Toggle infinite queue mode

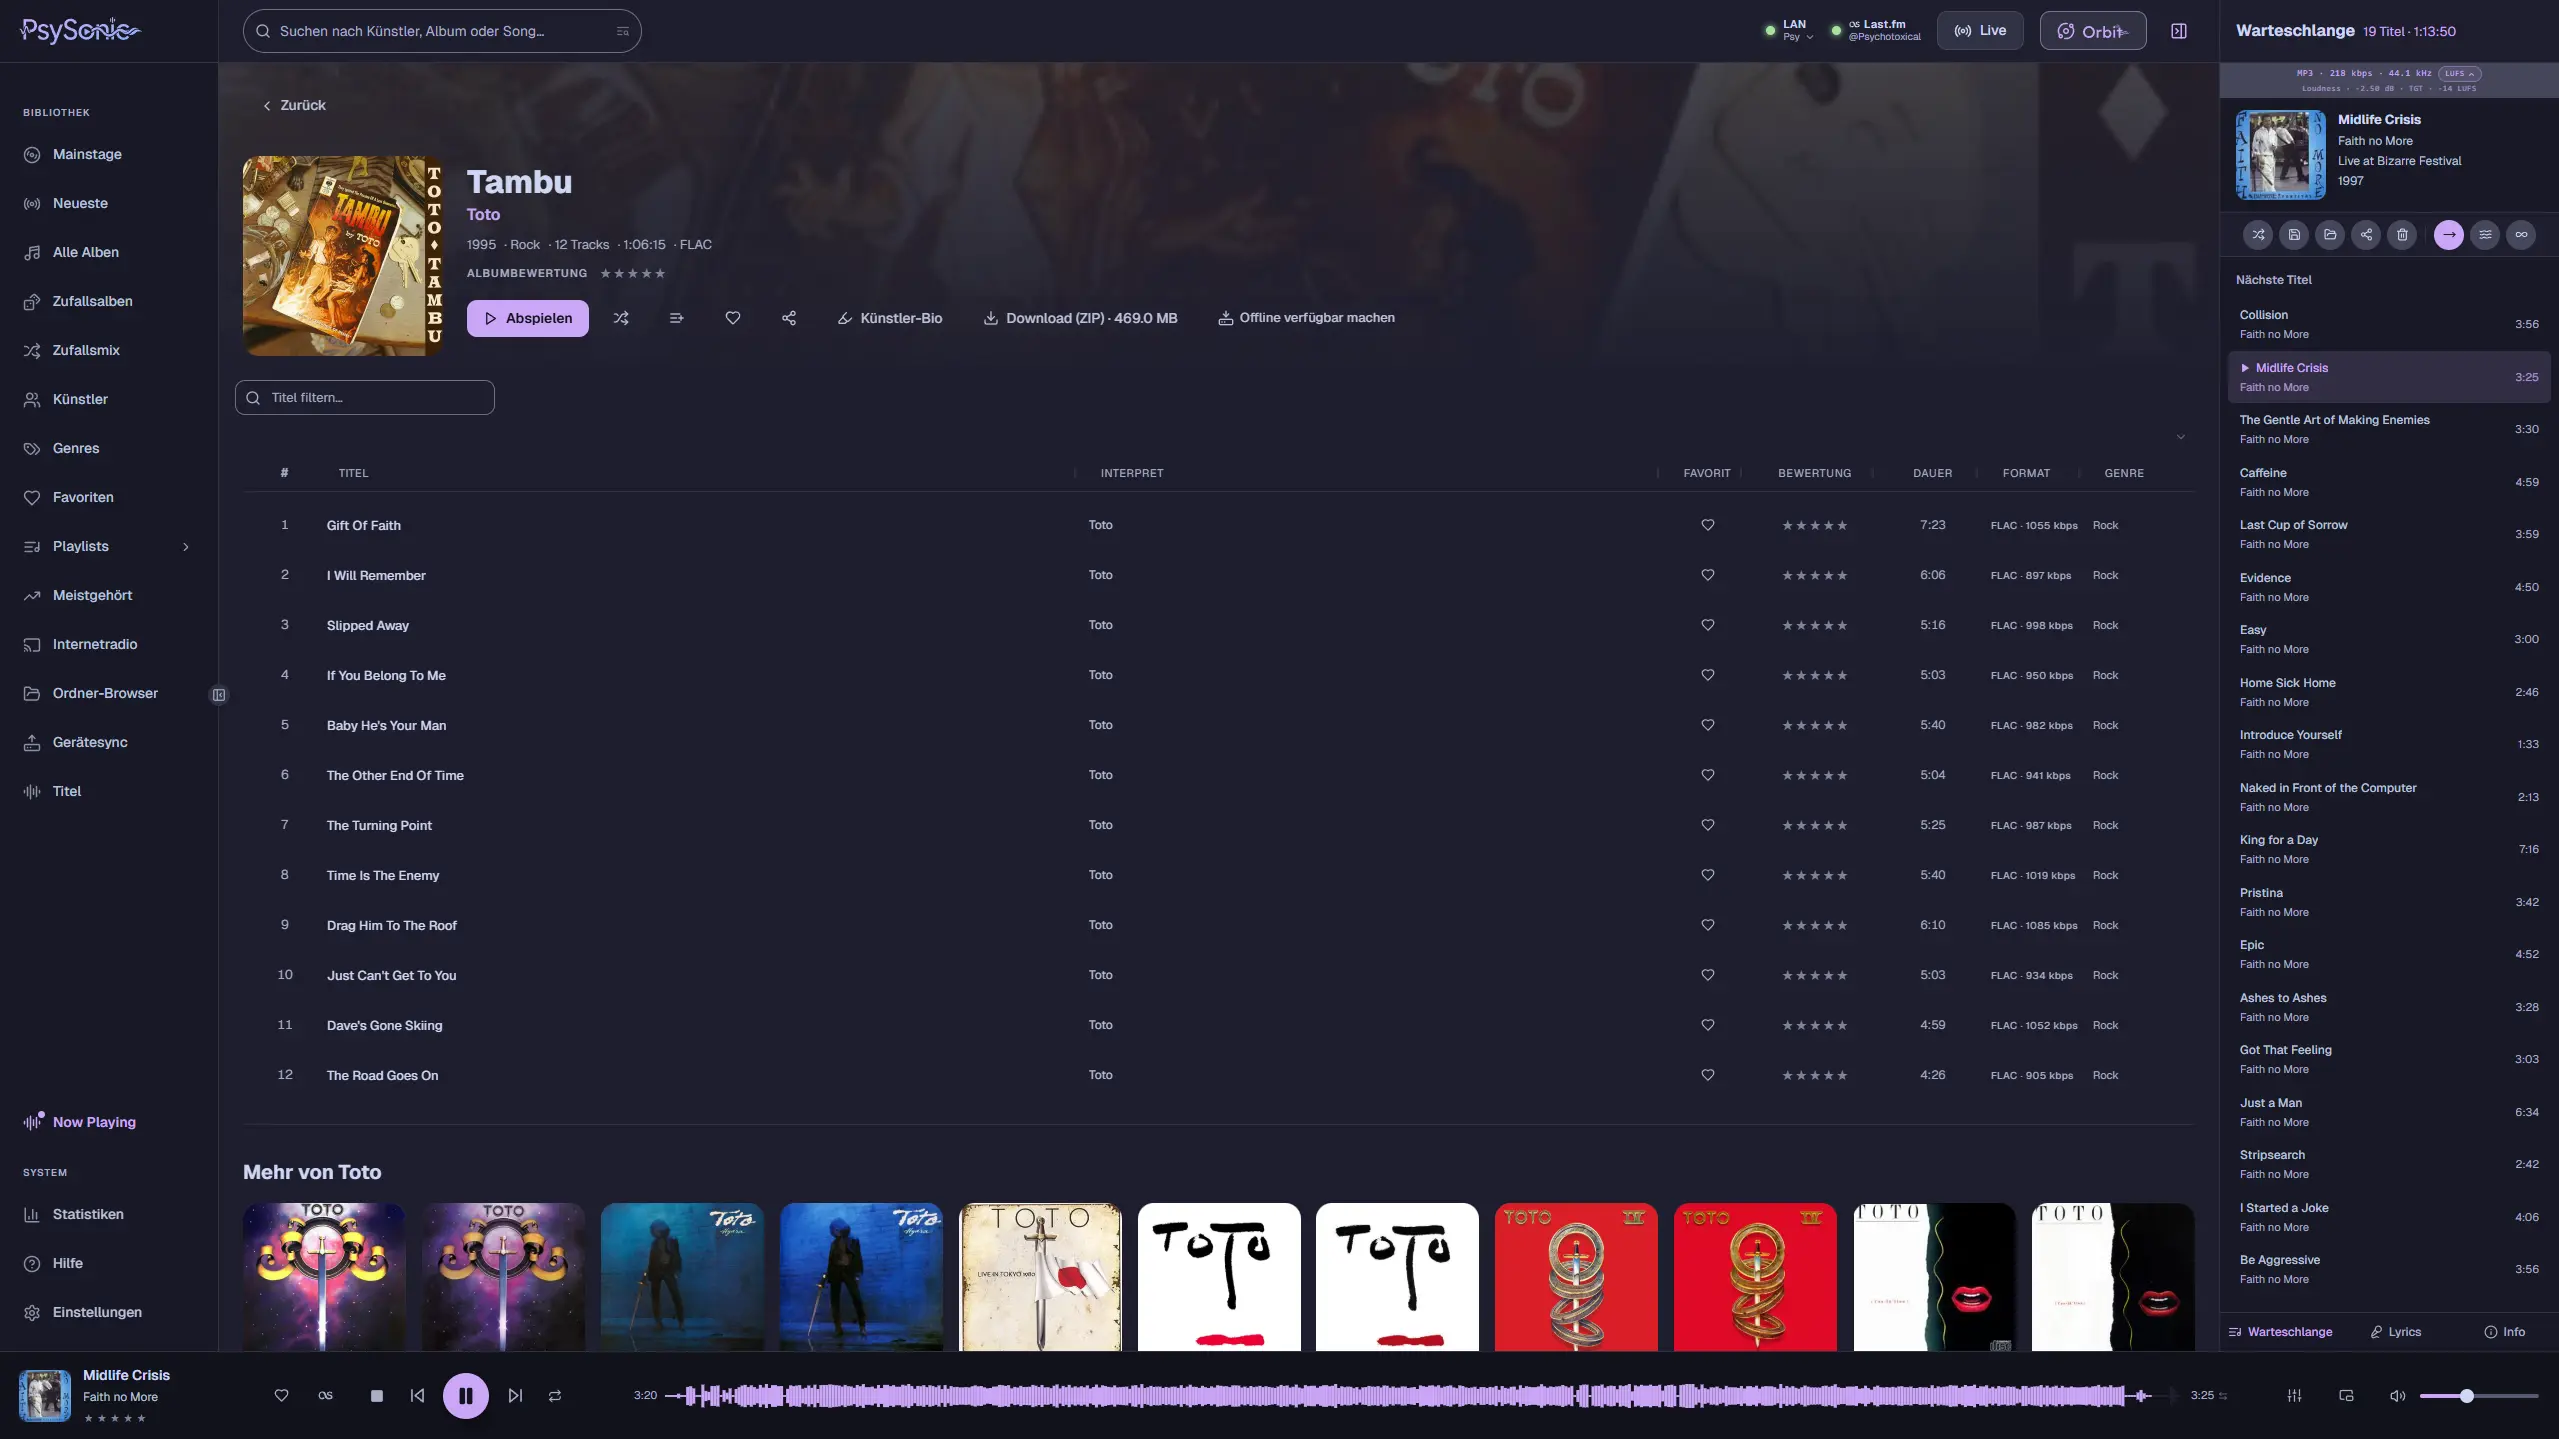(2521, 235)
